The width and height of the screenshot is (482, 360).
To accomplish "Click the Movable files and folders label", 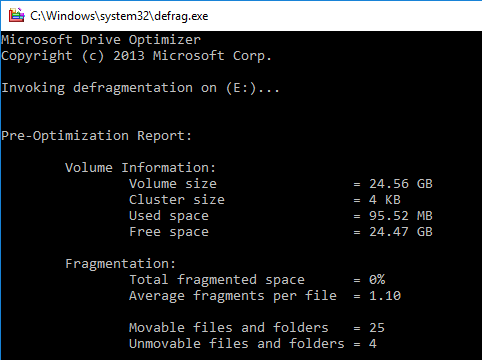I will pos(229,328).
